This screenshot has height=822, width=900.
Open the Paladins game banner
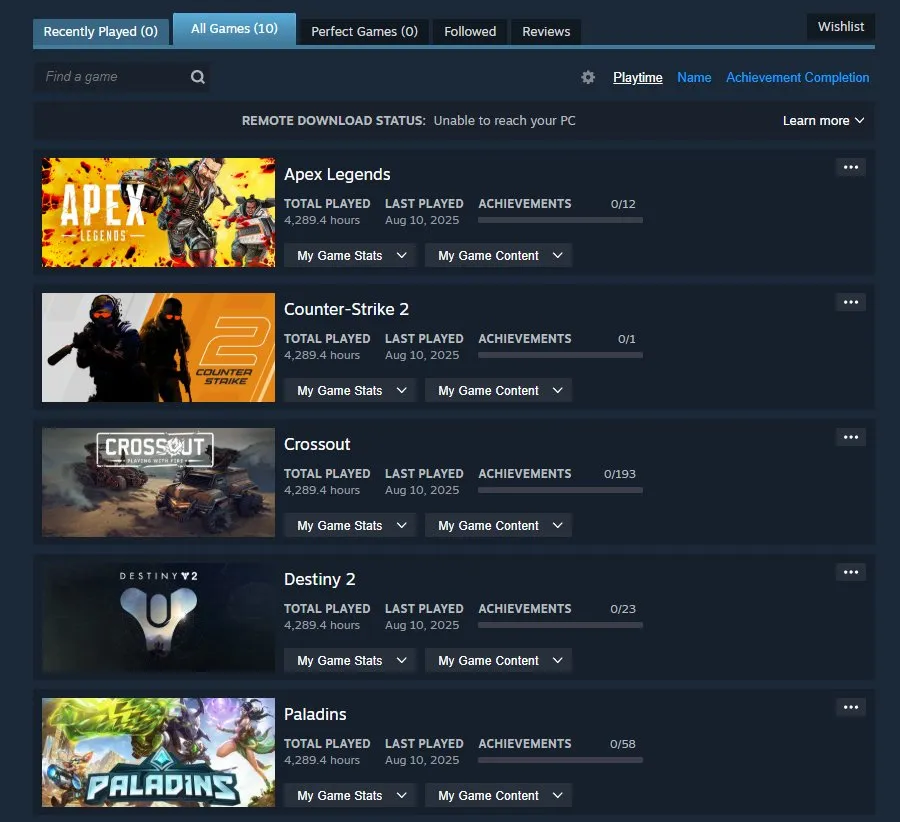[x=158, y=753]
